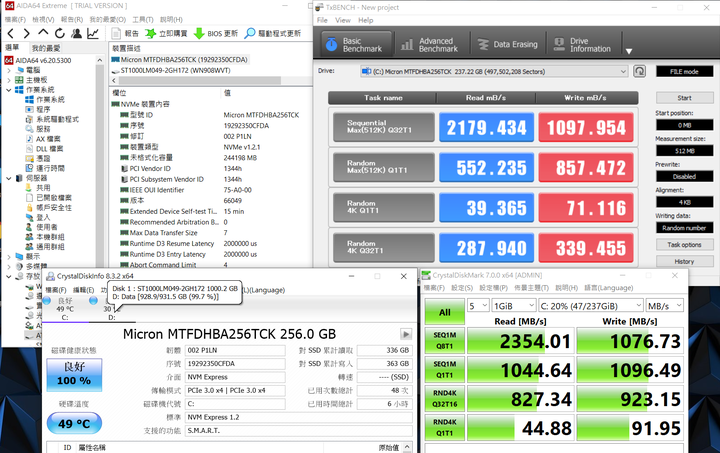This screenshot has height=453, width=720.
Task: Expand the 主機板 tree node
Action: (x=9, y=80)
